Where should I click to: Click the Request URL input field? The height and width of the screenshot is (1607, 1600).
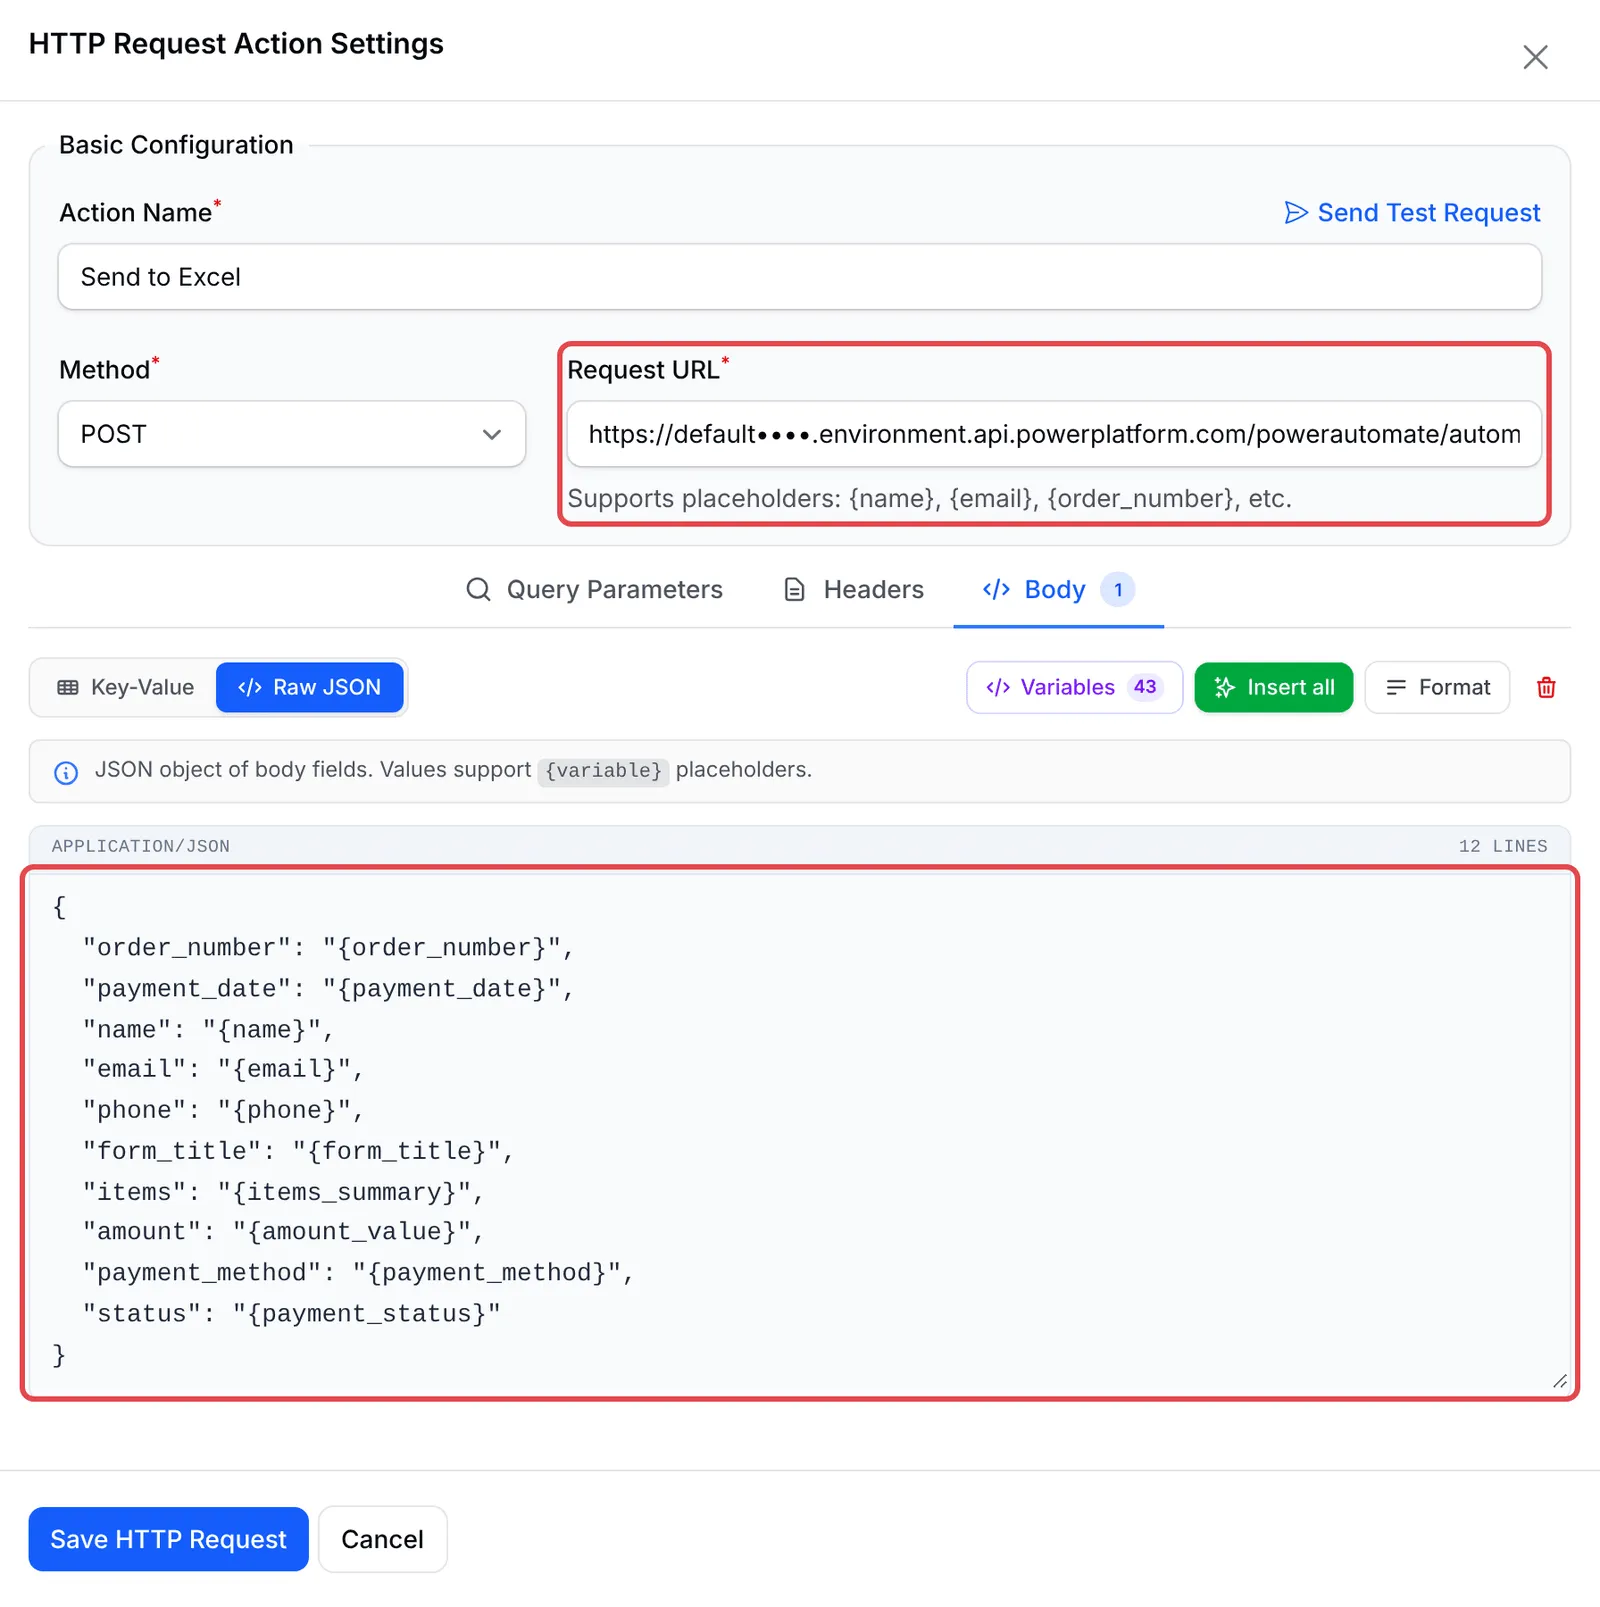point(1054,434)
